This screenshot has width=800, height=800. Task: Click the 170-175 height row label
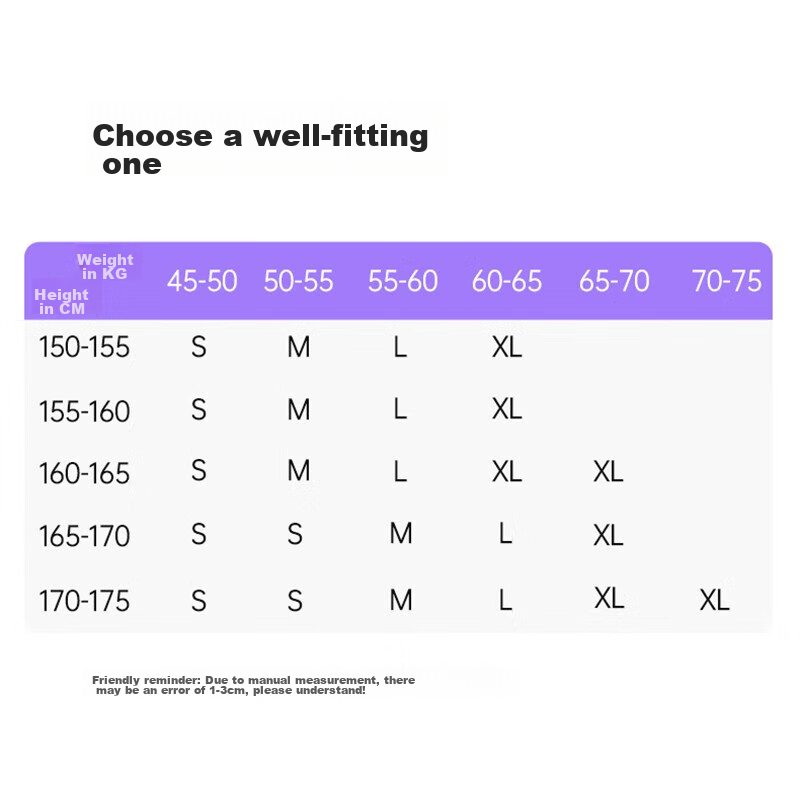pos(84,601)
